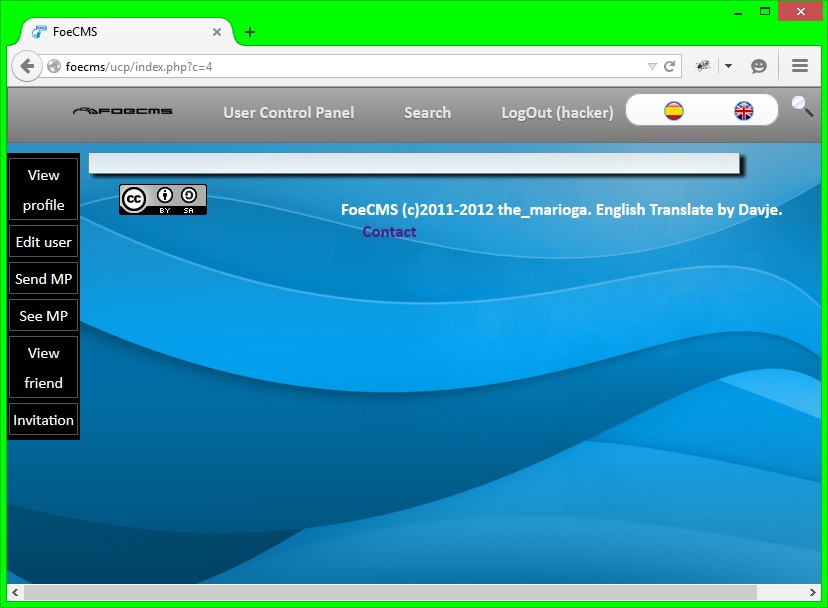Switch language with UK flag icon
Image resolution: width=828 pixels, height=608 pixels.
tap(744, 111)
